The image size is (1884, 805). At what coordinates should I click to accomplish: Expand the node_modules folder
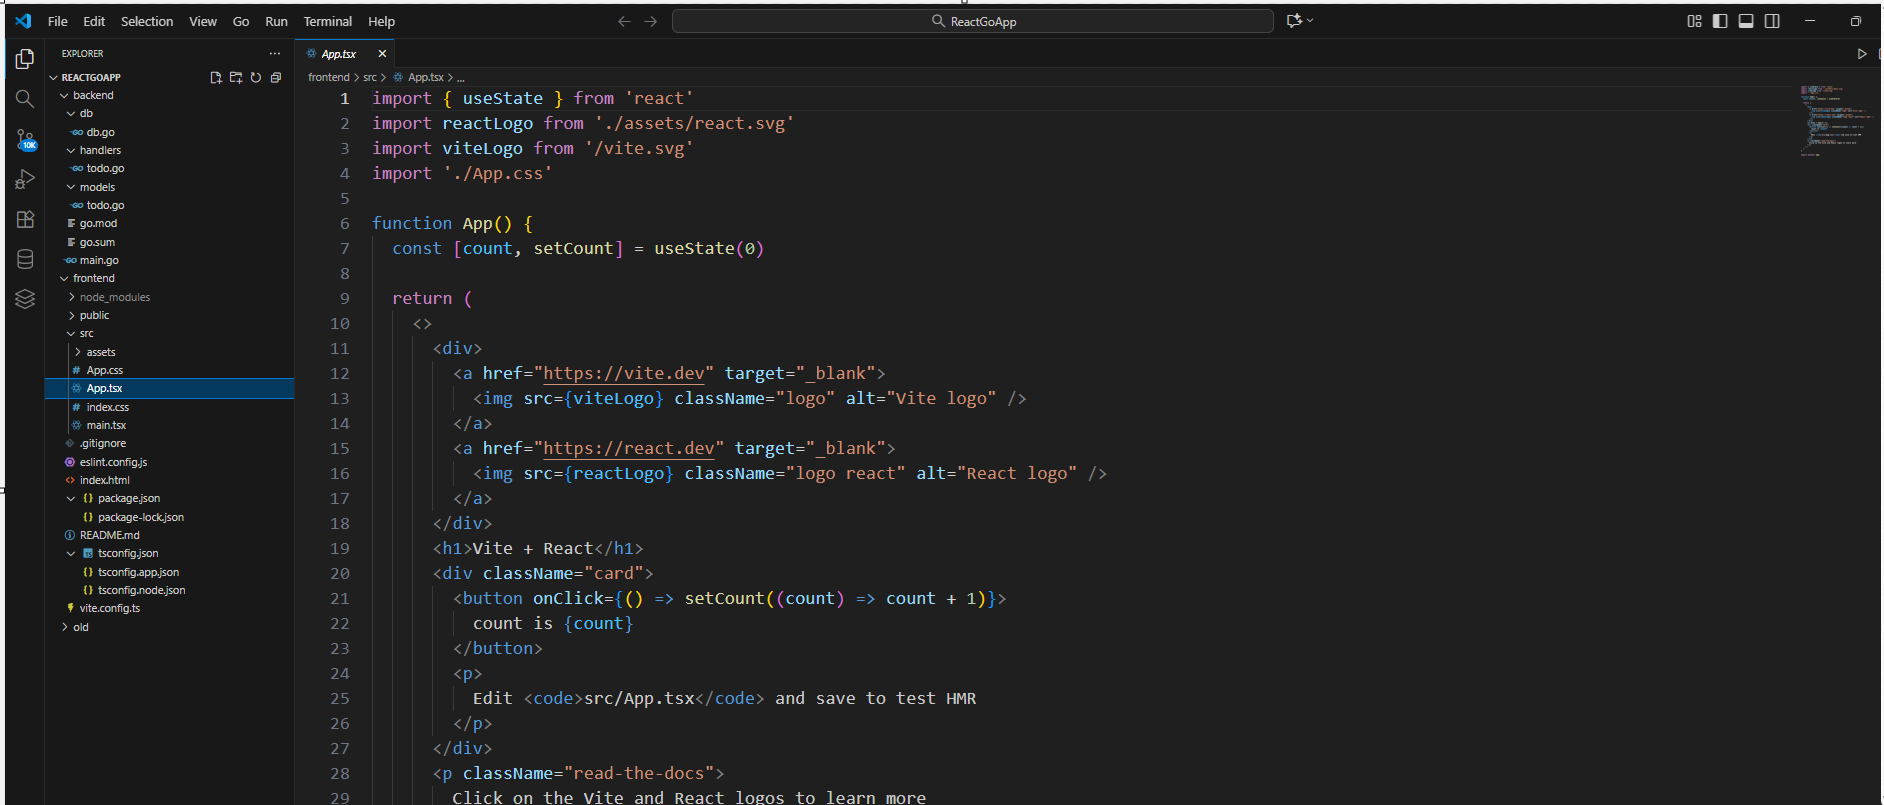(x=71, y=297)
